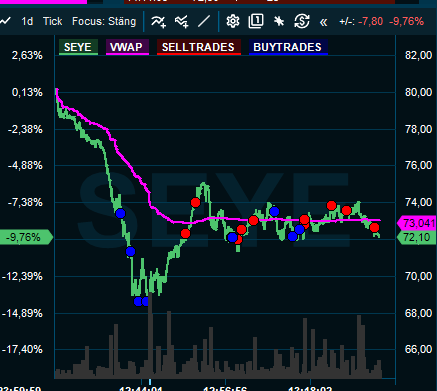The width and height of the screenshot is (437, 391).
Task: Click the currency refresh icon
Action: 302,22
